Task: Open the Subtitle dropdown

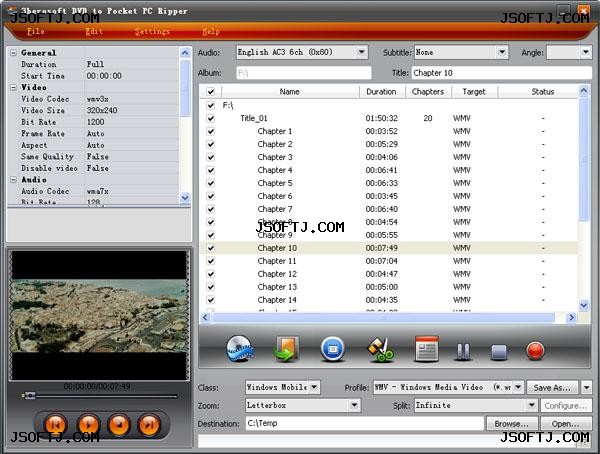Action: (x=502, y=52)
